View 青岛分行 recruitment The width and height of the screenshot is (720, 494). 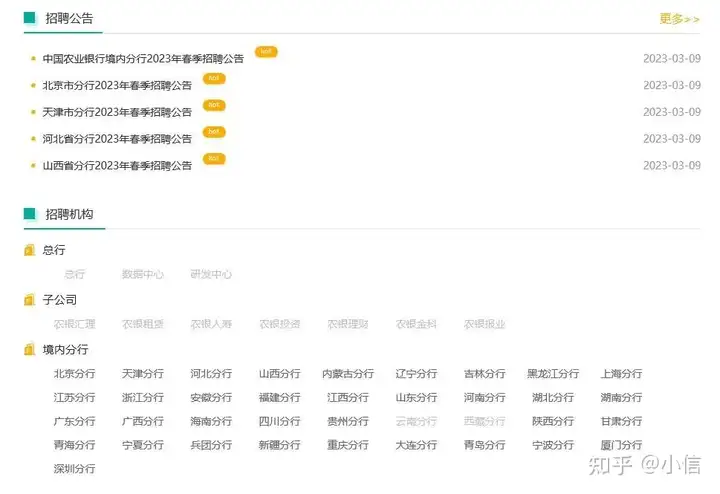[485, 445]
